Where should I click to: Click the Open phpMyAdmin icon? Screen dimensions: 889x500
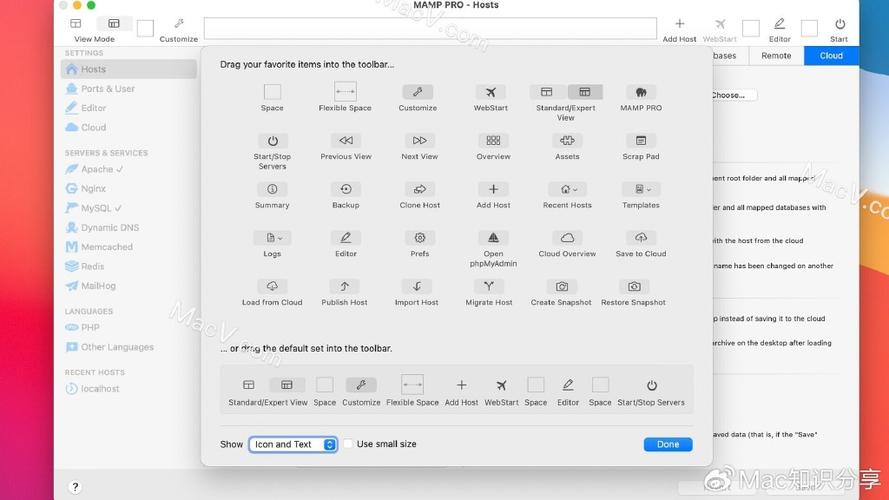coord(493,238)
